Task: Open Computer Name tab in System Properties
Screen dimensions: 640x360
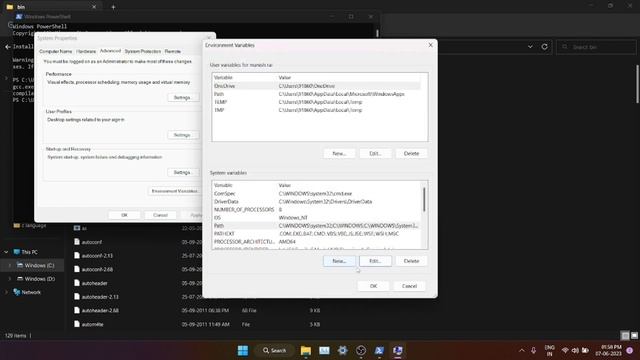Action: click(56, 51)
